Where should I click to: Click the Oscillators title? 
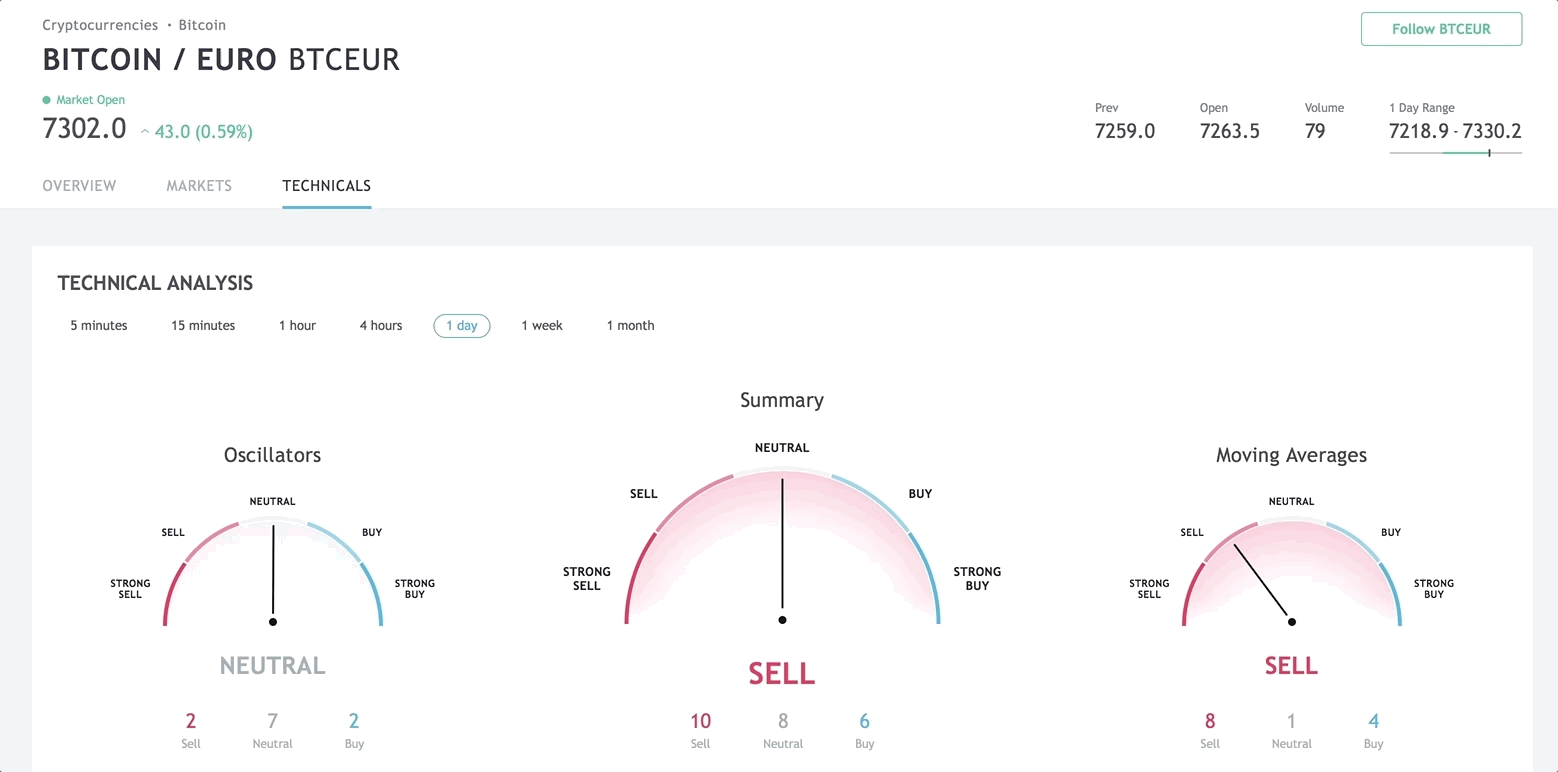(272, 455)
